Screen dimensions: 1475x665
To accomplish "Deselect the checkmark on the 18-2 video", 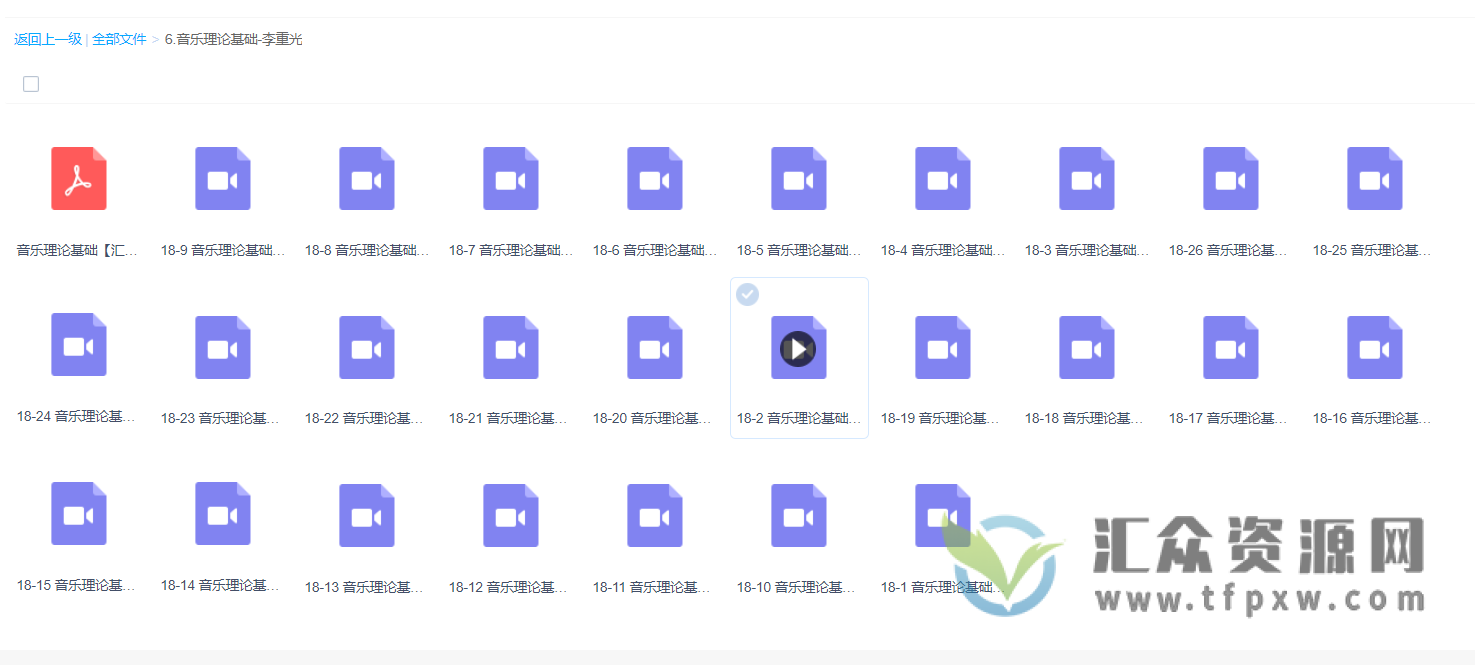I will point(747,294).
